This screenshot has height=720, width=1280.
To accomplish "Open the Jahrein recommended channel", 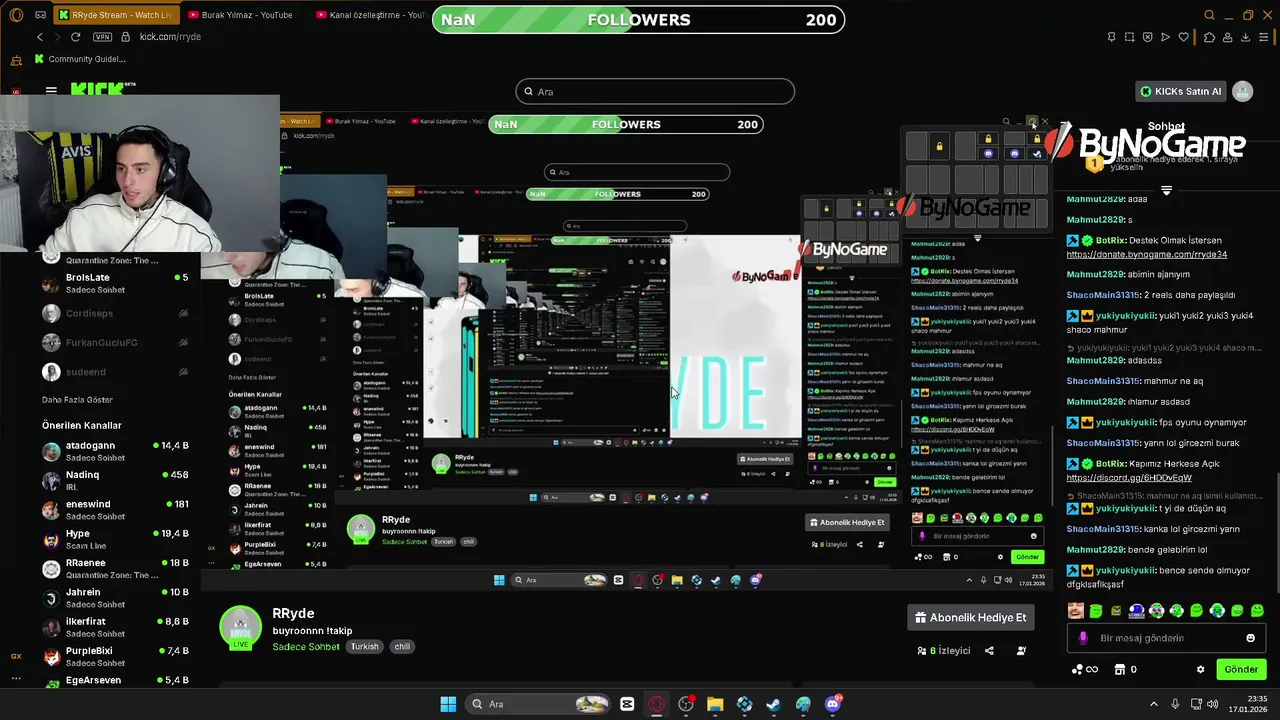I will pyautogui.click(x=115, y=597).
